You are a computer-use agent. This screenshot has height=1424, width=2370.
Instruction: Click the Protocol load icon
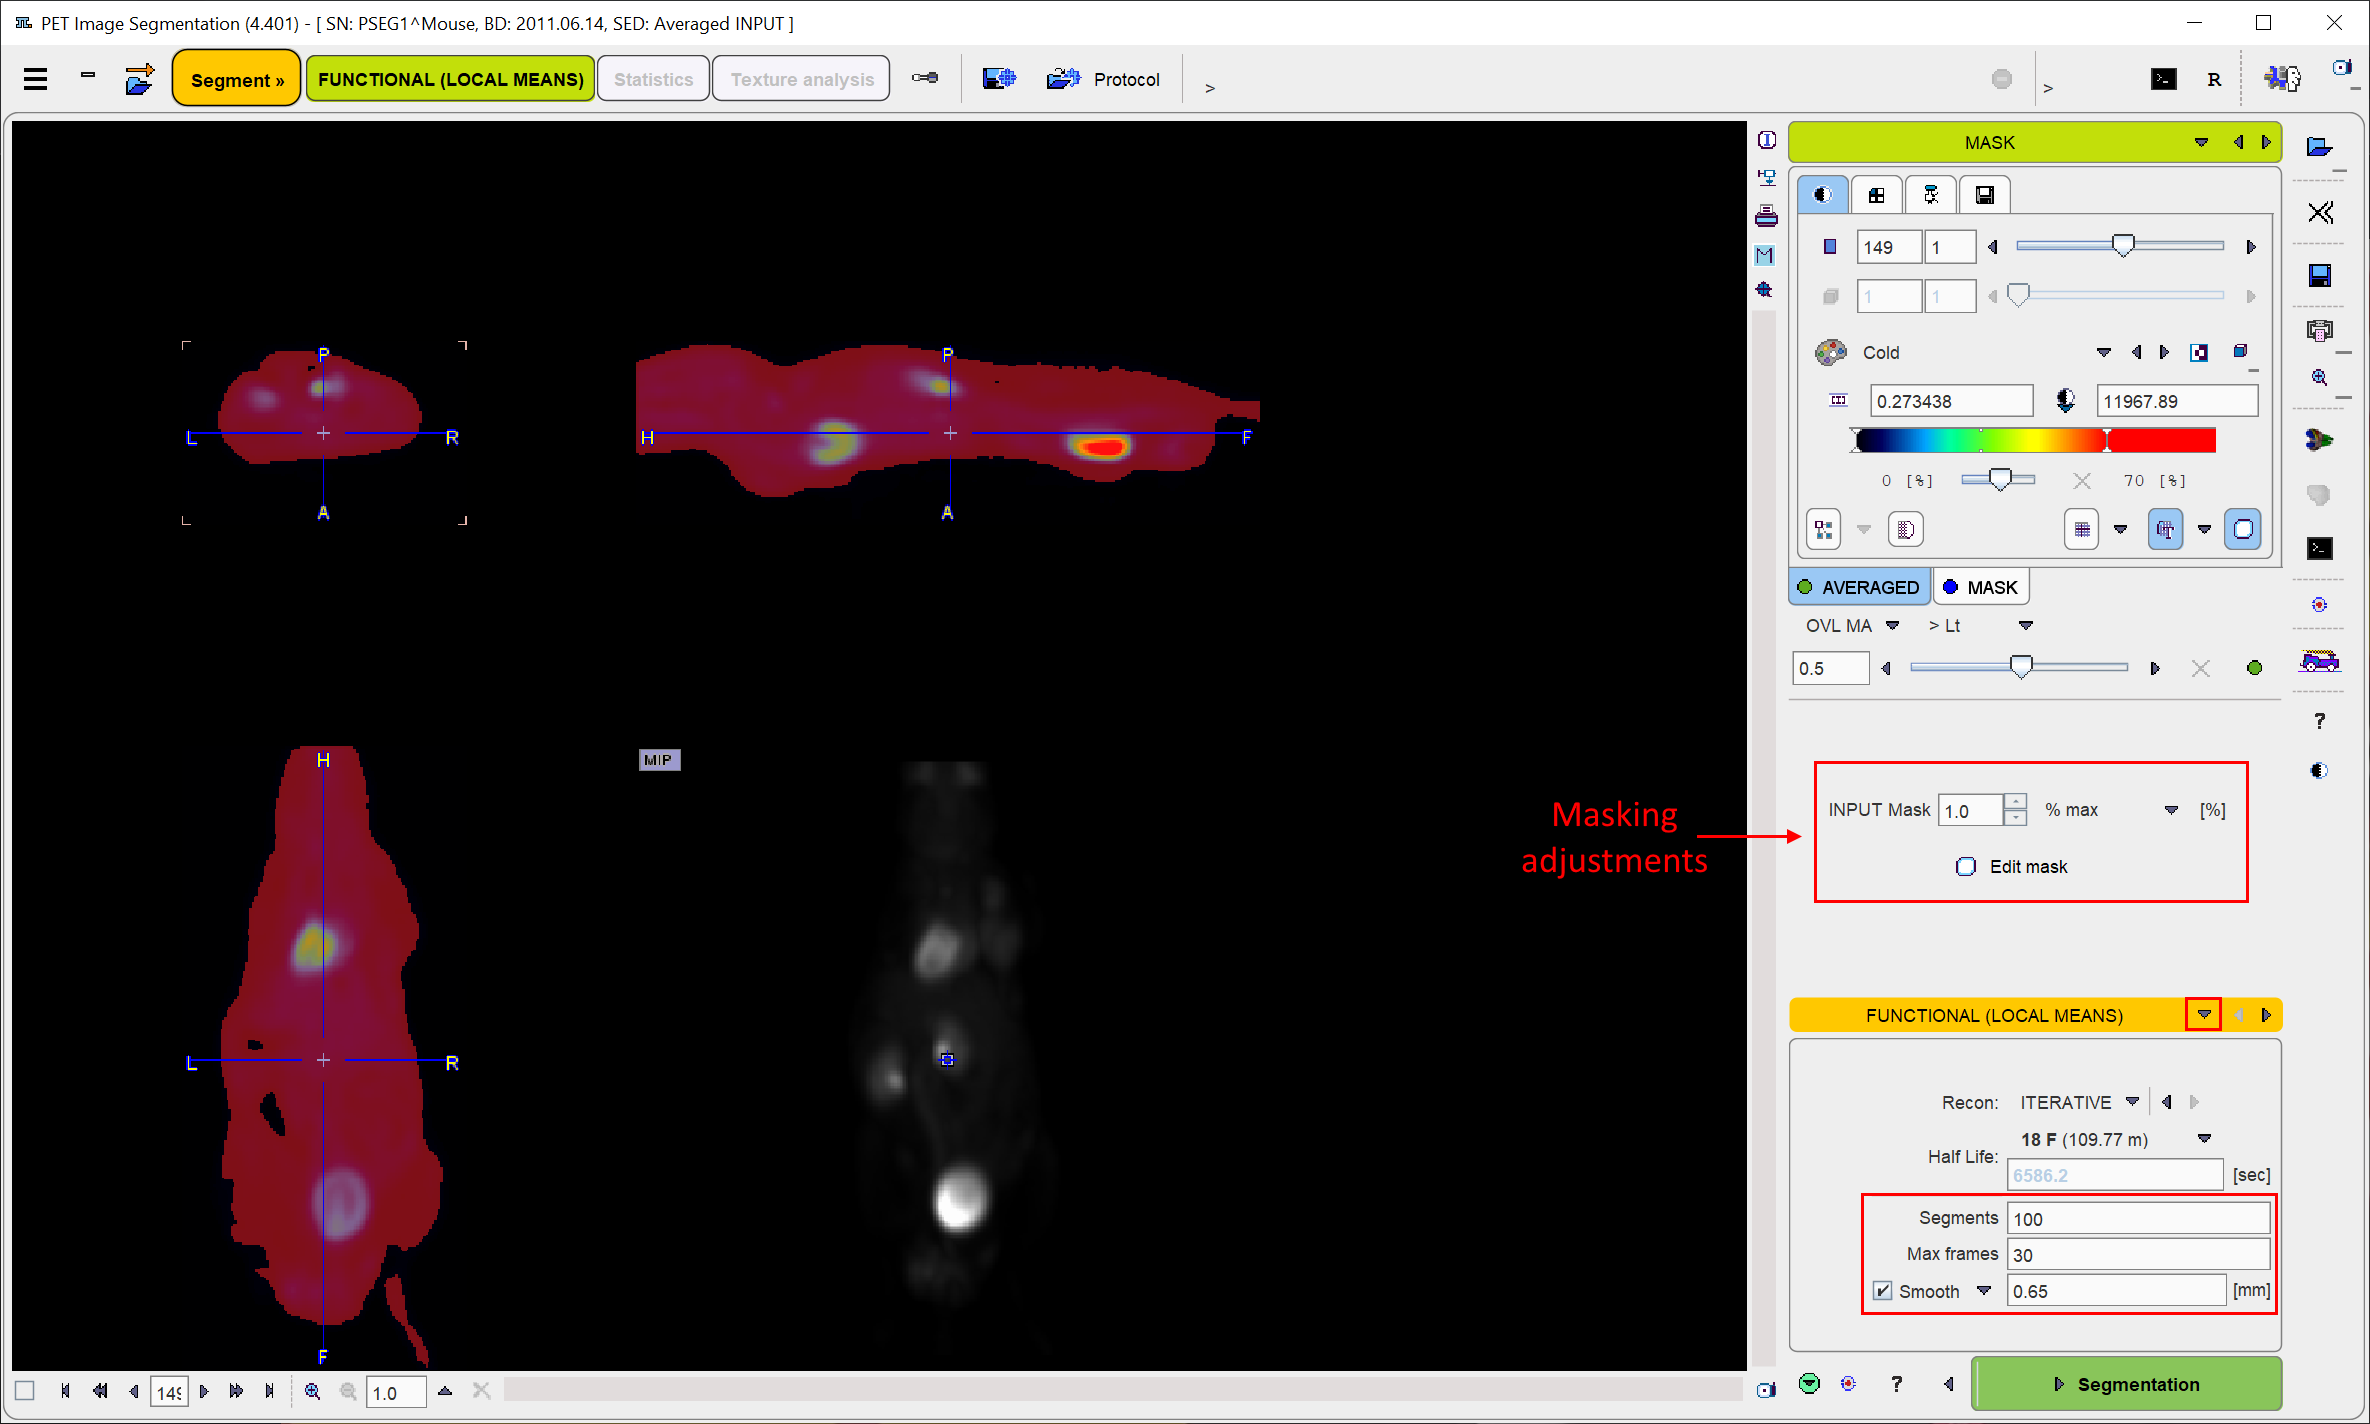point(1064,78)
